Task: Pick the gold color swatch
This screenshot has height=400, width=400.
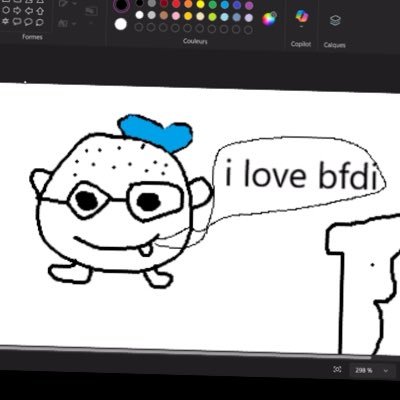Action: 188,16
